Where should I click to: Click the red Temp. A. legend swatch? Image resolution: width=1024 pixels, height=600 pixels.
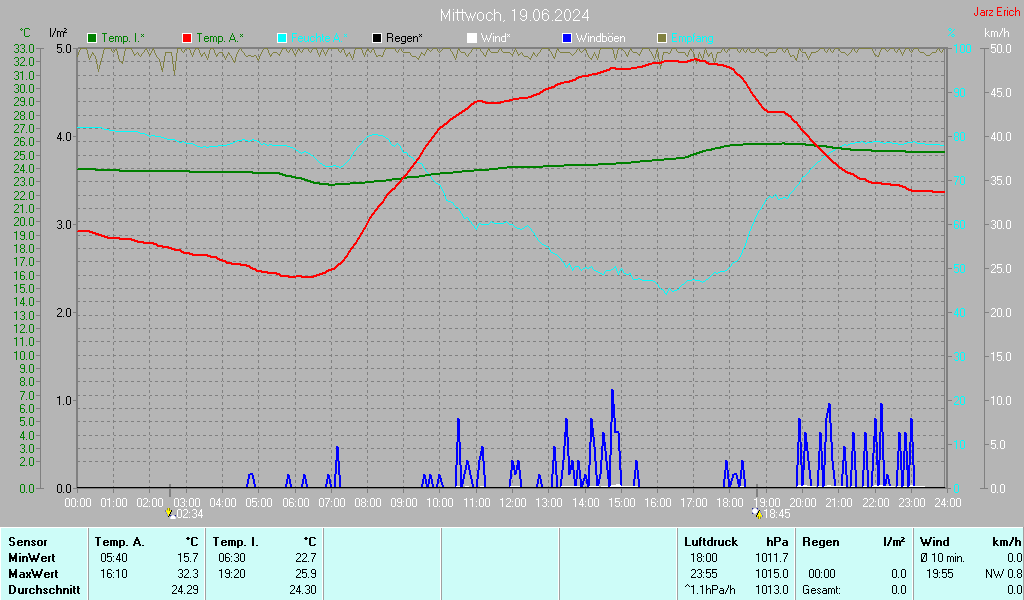click(187, 38)
